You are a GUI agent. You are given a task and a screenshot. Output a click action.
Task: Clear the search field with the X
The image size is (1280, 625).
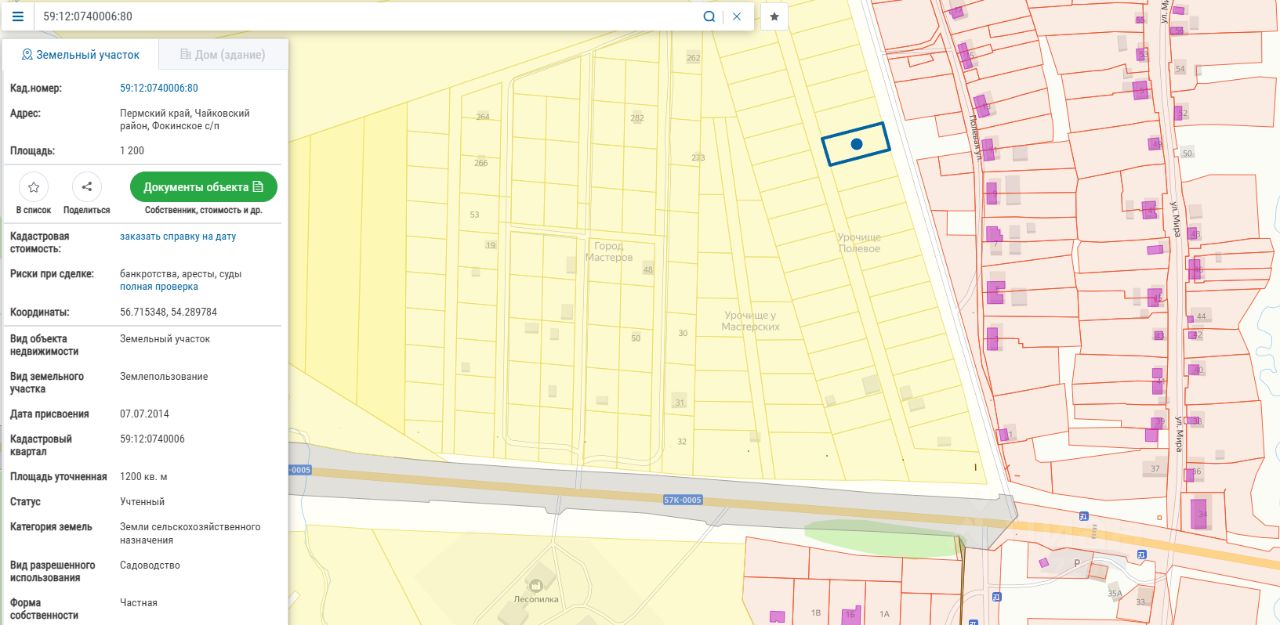tap(737, 17)
